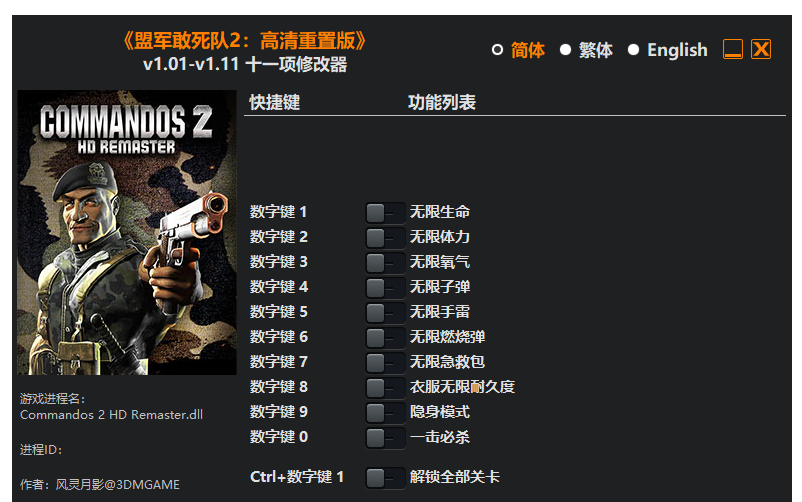Click the 游戏进程名 label
The width and height of the screenshot is (802, 502).
click(x=53, y=399)
